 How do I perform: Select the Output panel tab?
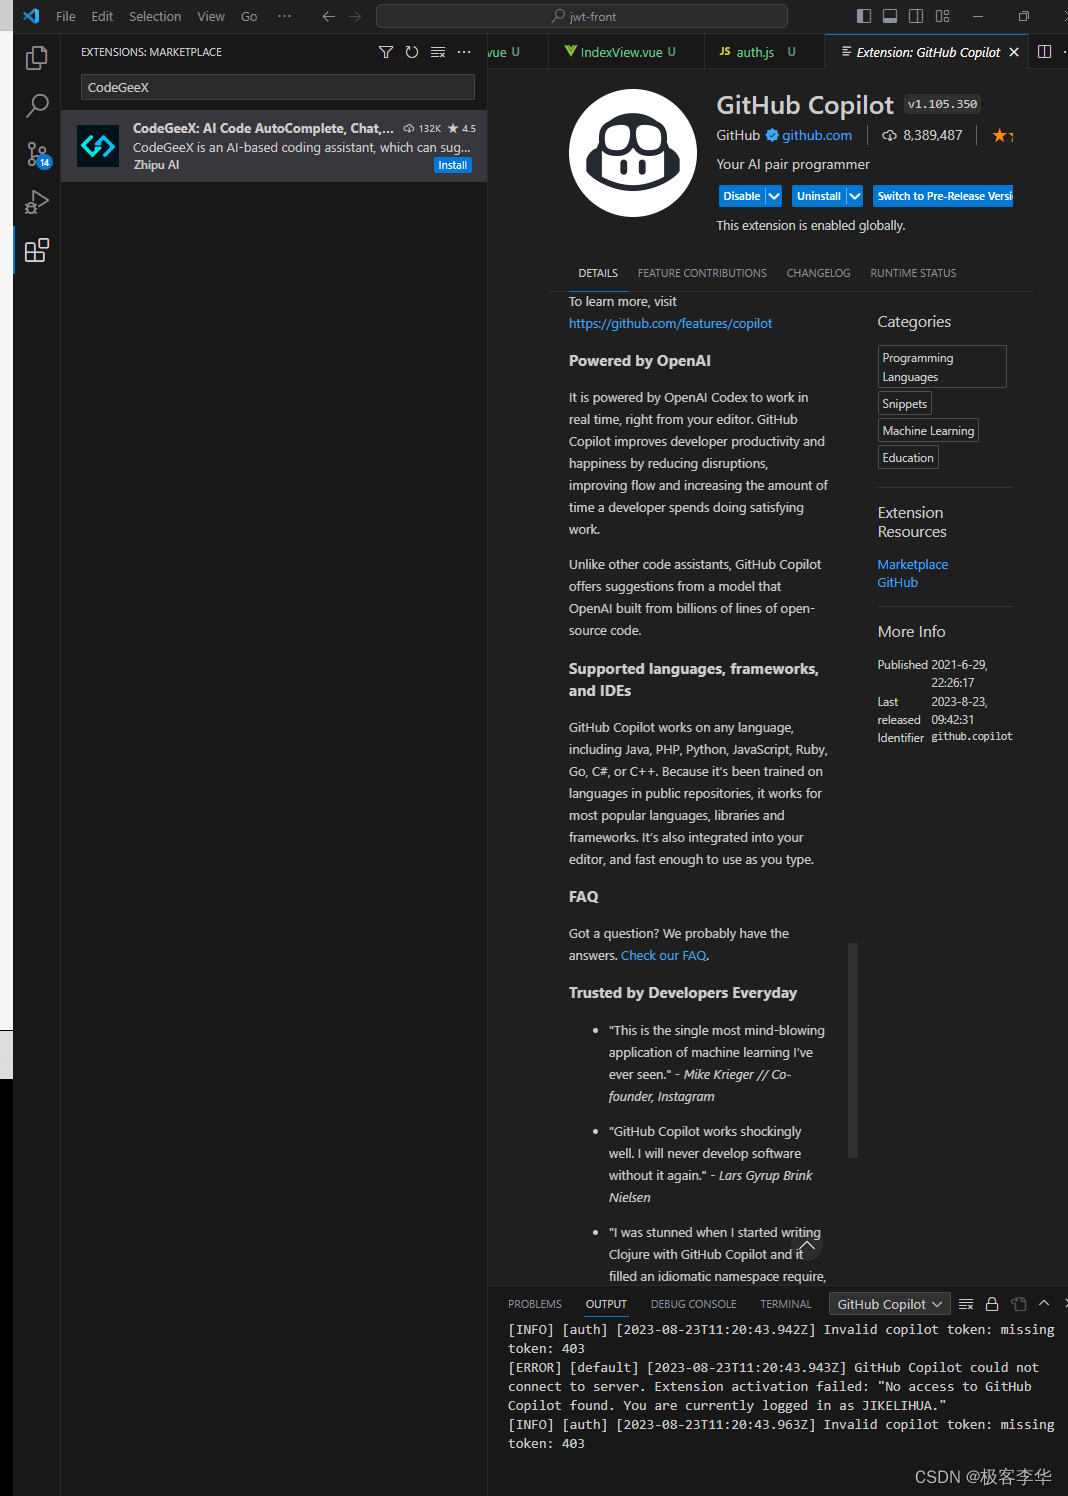pyautogui.click(x=606, y=1304)
